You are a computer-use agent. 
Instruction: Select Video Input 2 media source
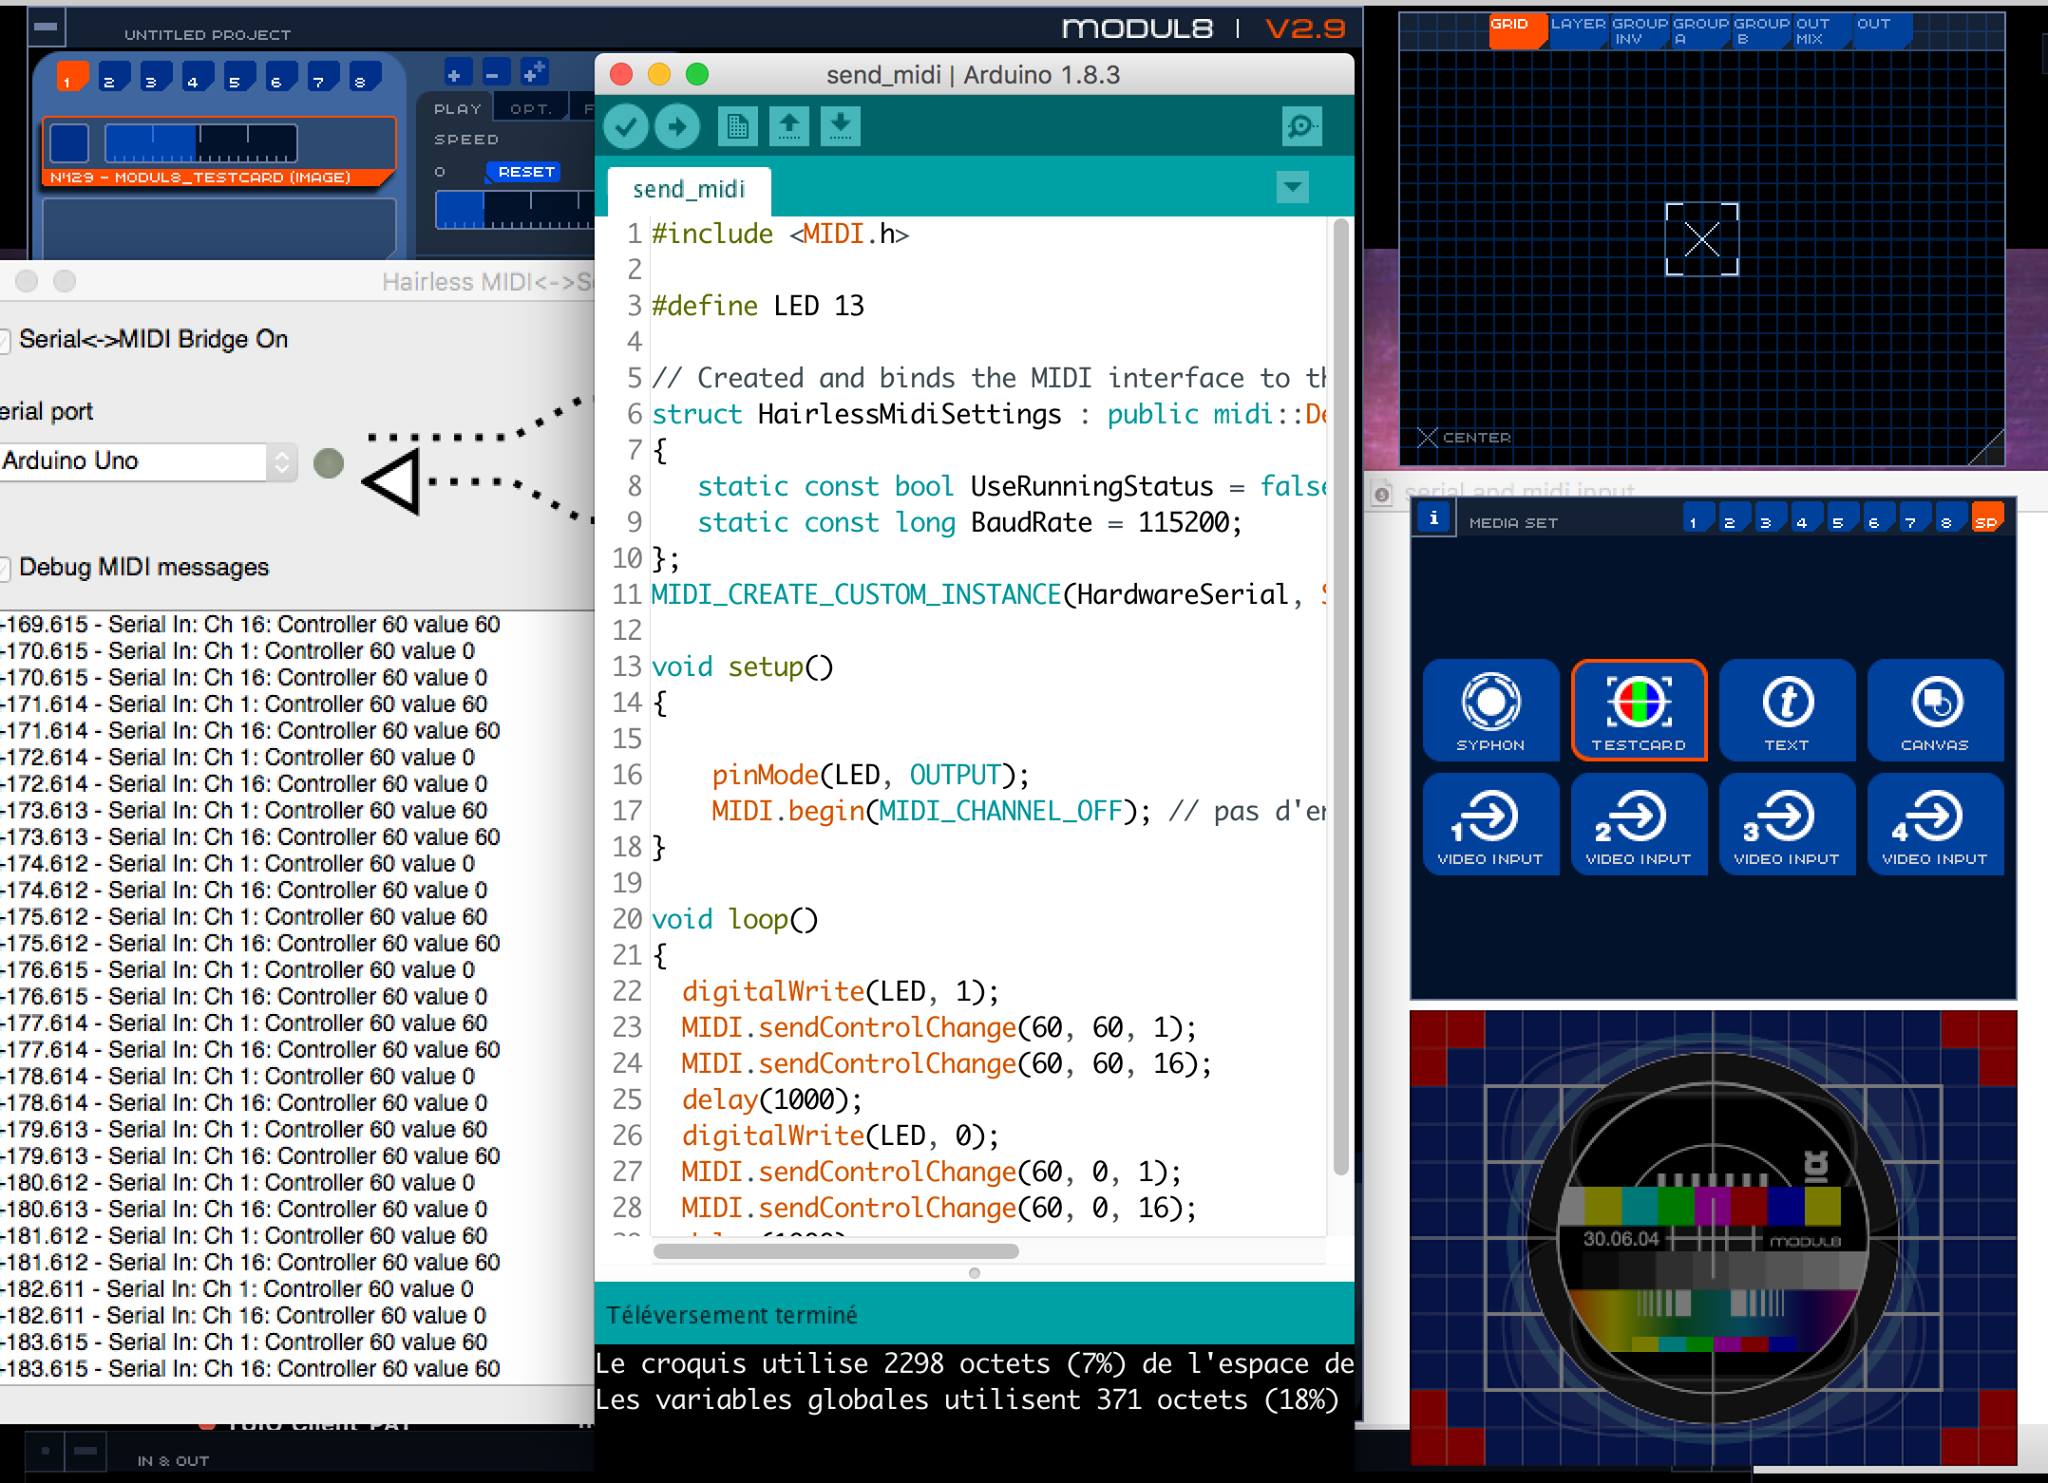1638,825
